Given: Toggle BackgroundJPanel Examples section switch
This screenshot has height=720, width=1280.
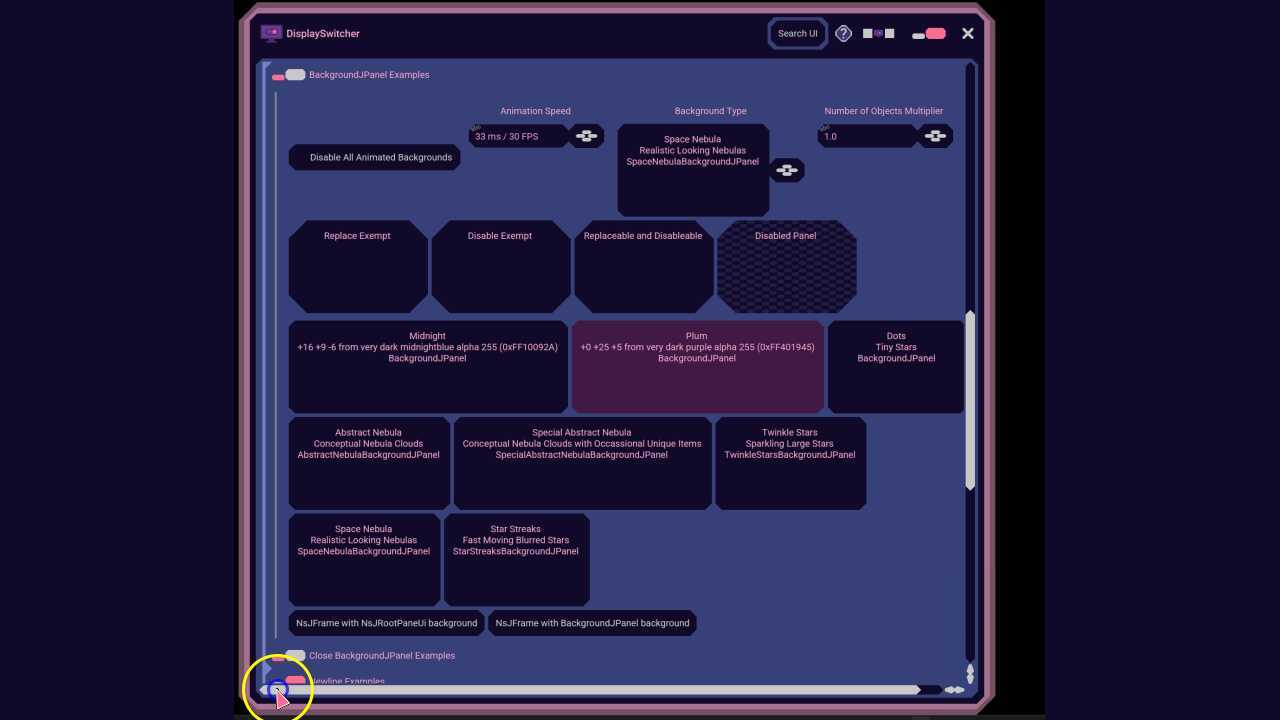Looking at the screenshot, I should coord(288,75).
